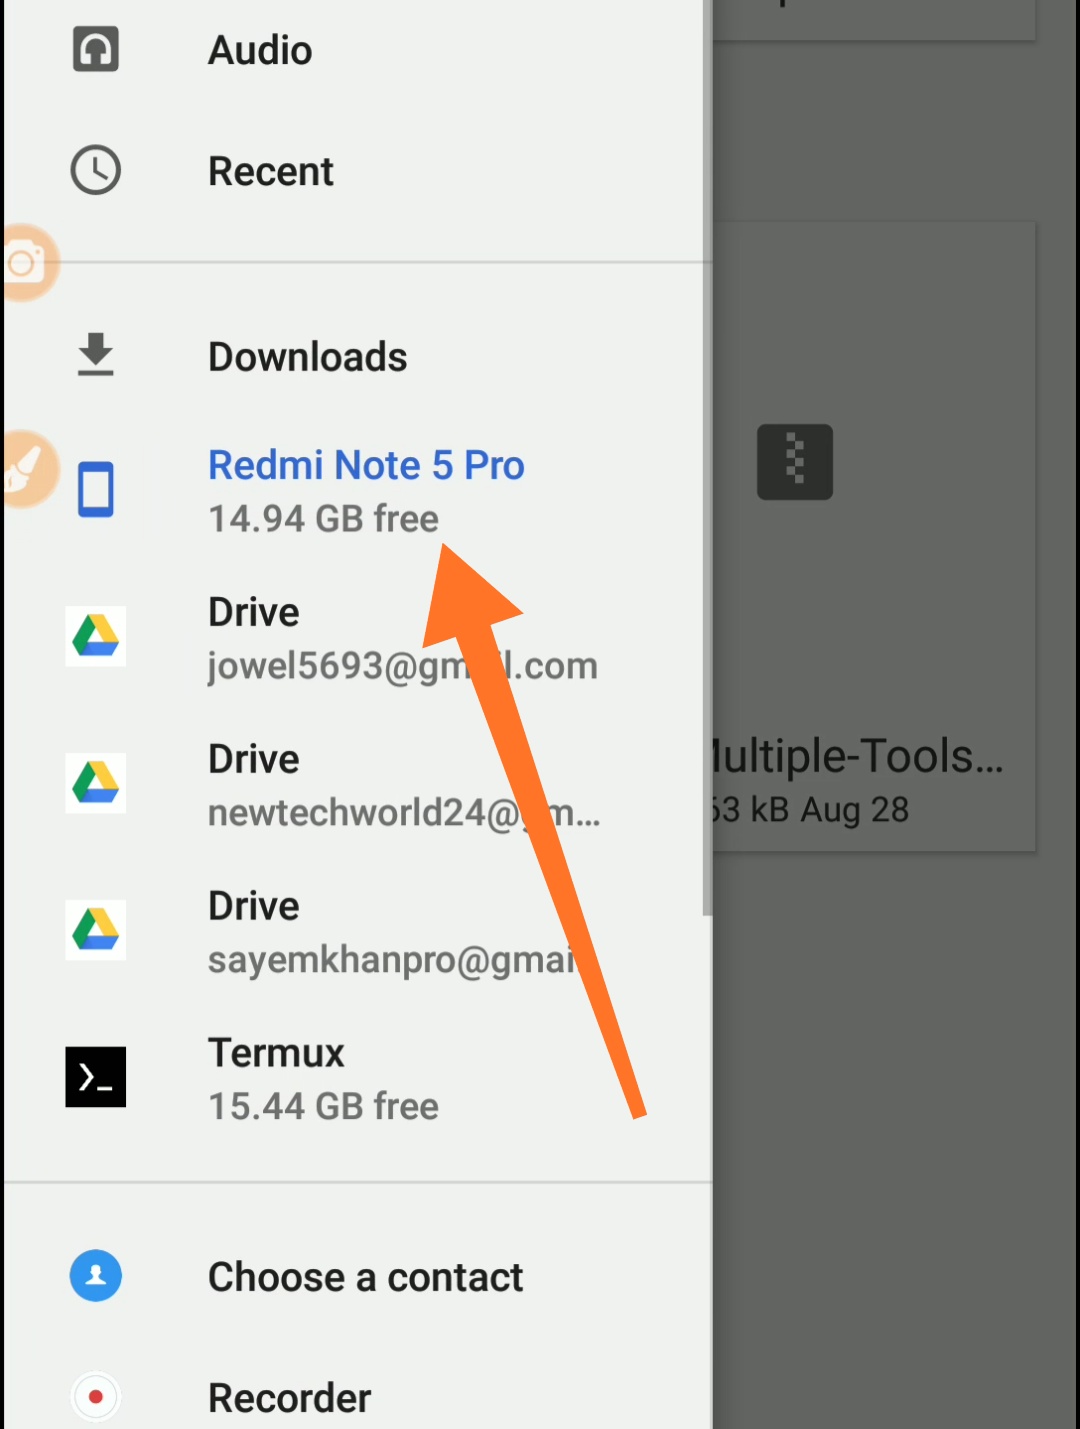Tap the Drive icon for jowel5693 account

tap(96, 636)
